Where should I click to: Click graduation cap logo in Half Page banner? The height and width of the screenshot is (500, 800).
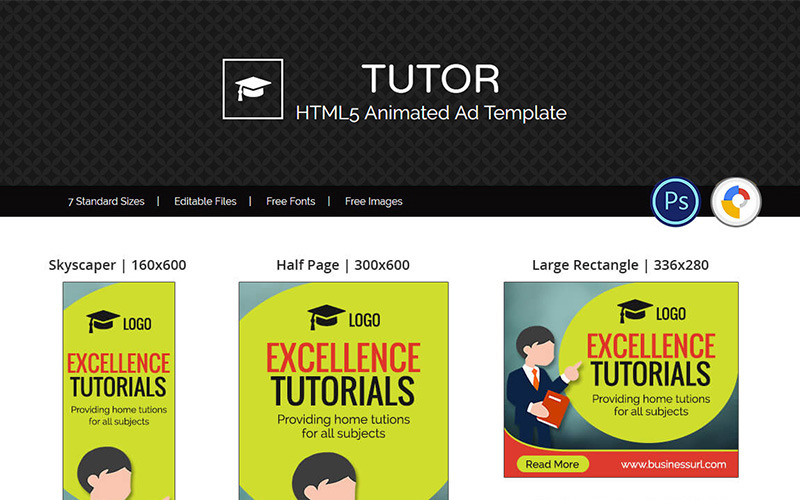click(327, 317)
